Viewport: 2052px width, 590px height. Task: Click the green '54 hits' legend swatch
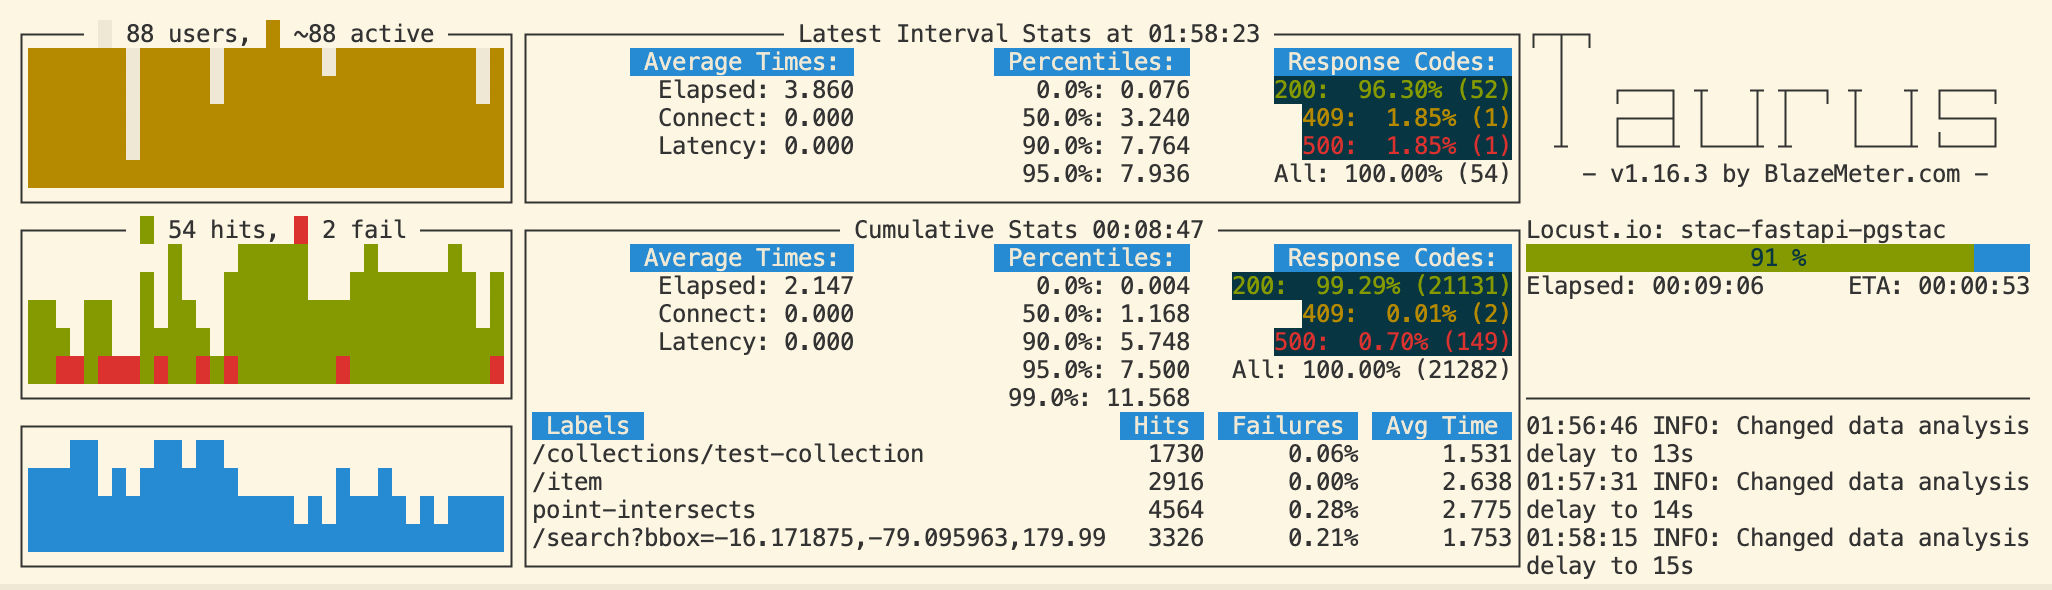pos(147,230)
